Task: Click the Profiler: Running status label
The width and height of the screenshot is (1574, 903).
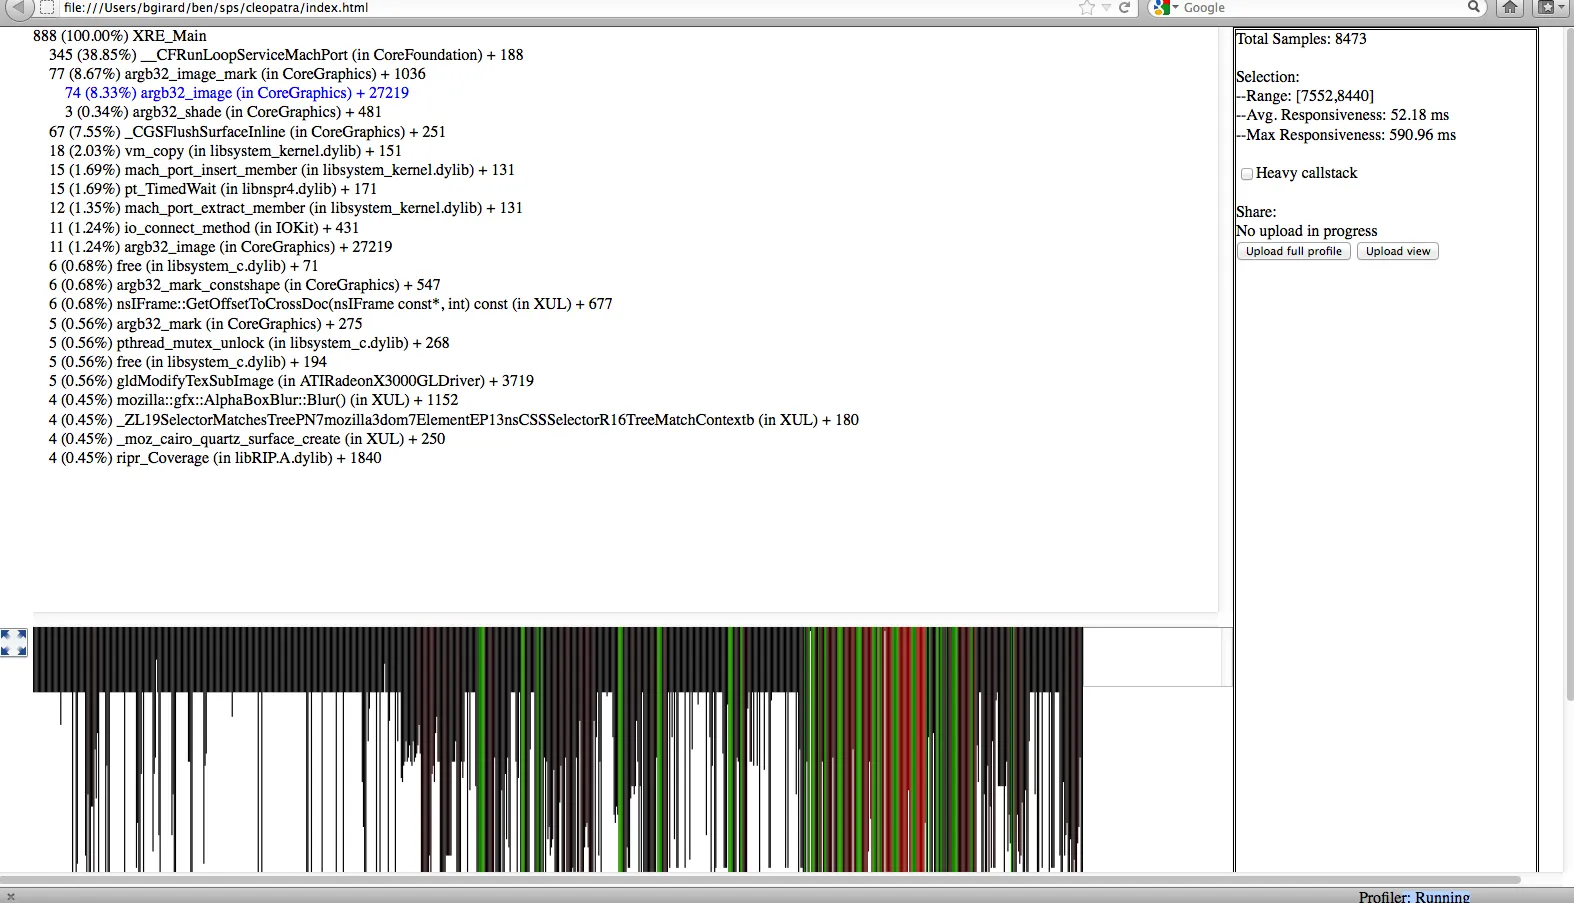Action: (x=1413, y=897)
